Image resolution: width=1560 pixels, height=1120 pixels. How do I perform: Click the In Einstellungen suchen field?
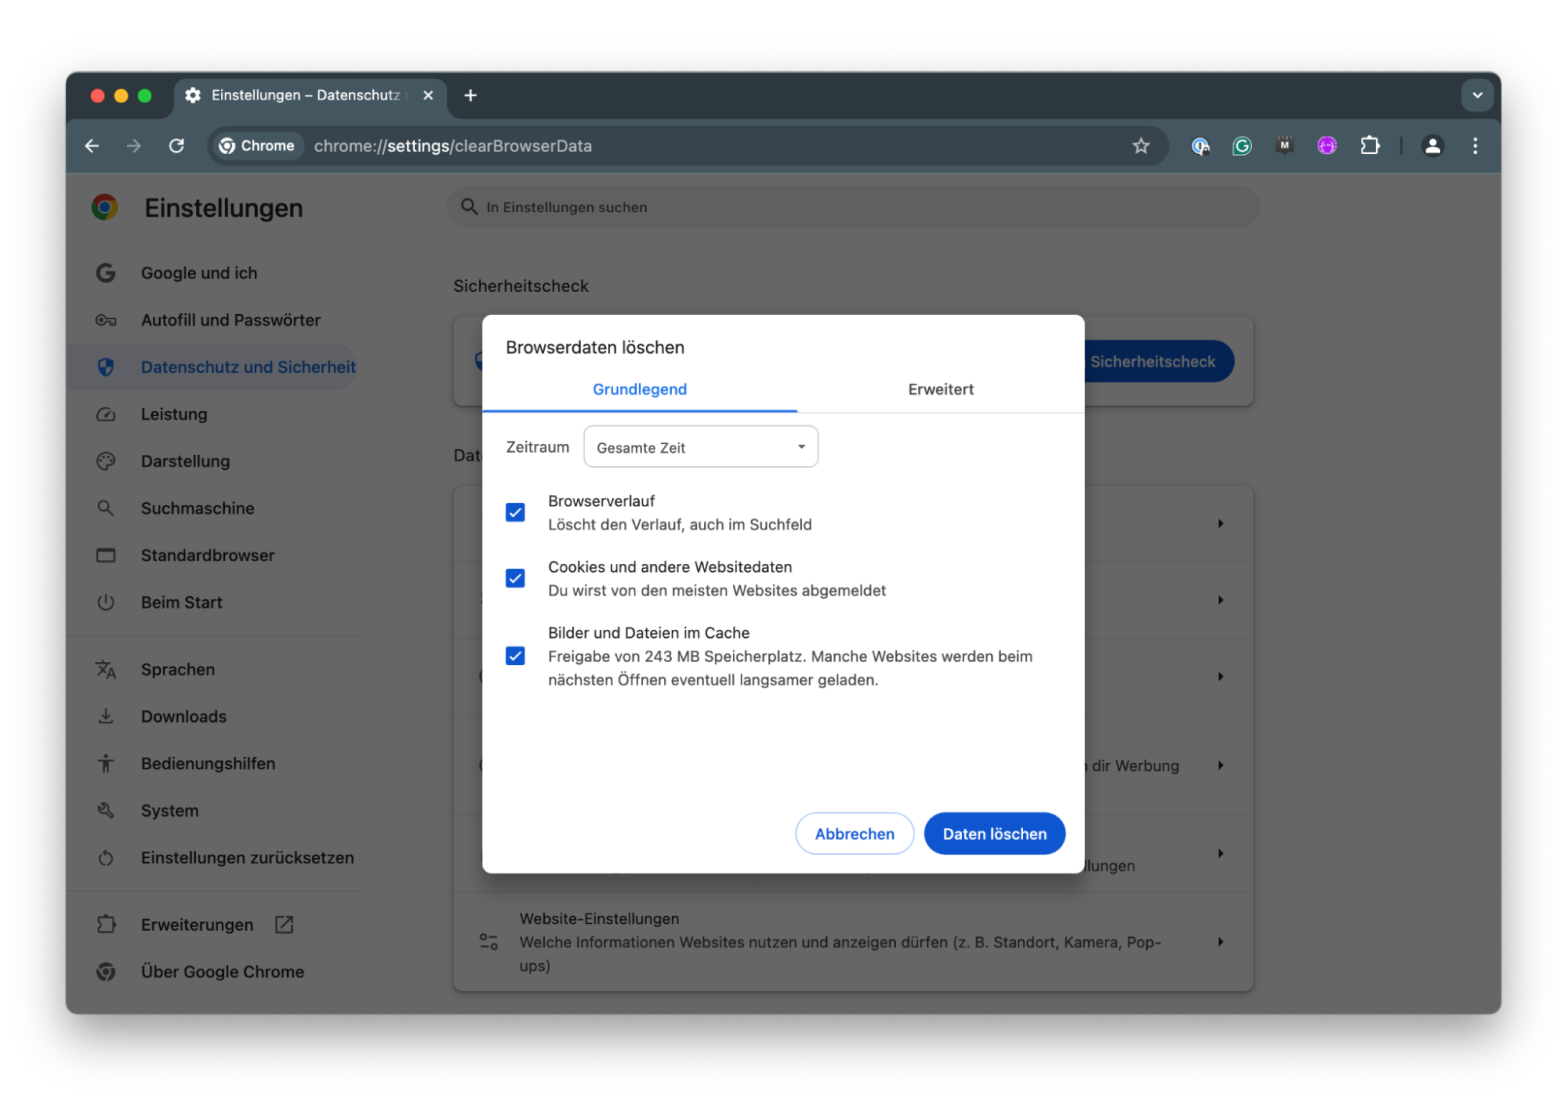point(853,207)
